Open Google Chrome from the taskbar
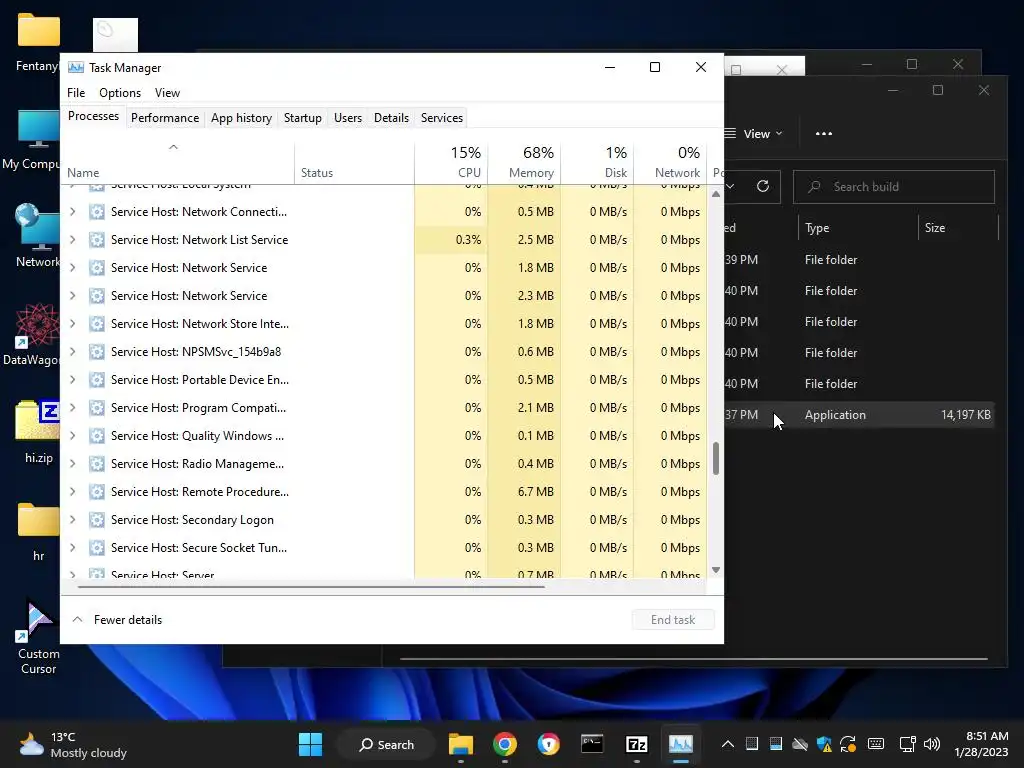The width and height of the screenshot is (1024, 768). point(504,744)
